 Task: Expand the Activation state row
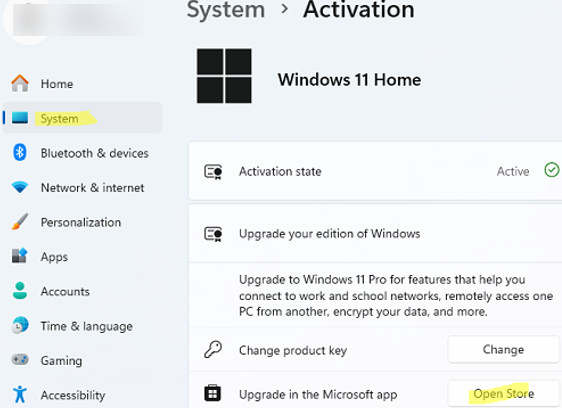375,171
